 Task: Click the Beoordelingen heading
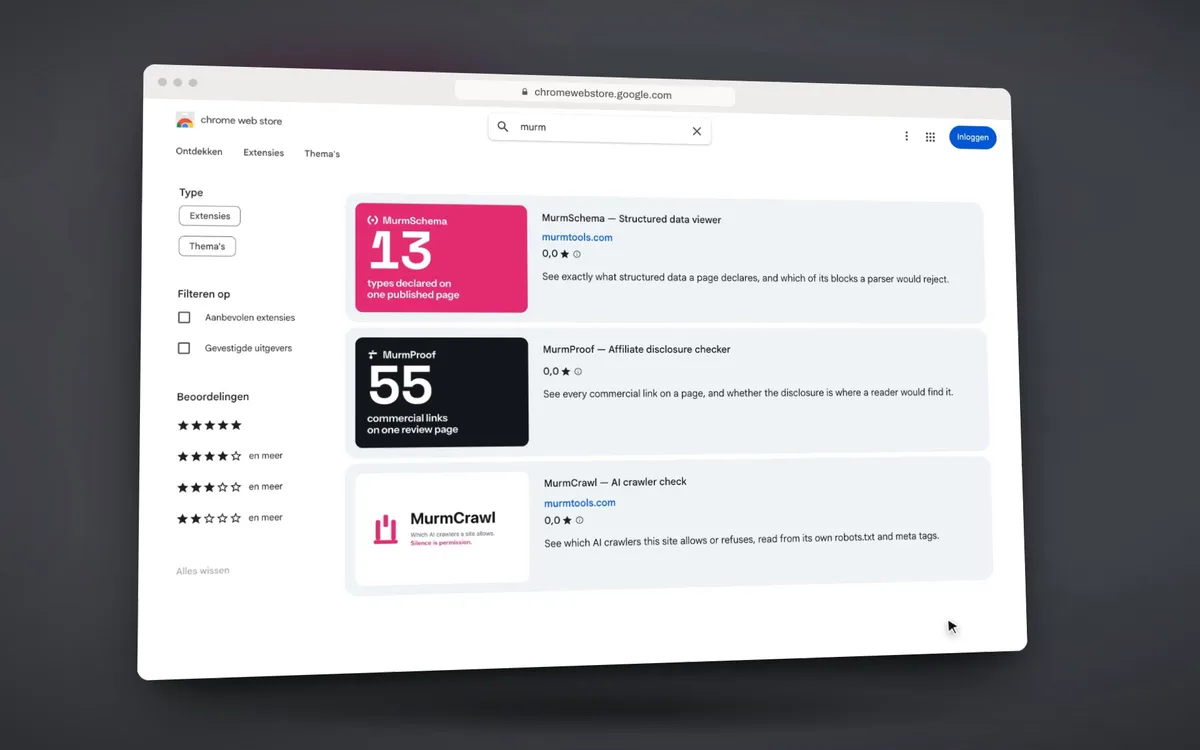(213, 397)
